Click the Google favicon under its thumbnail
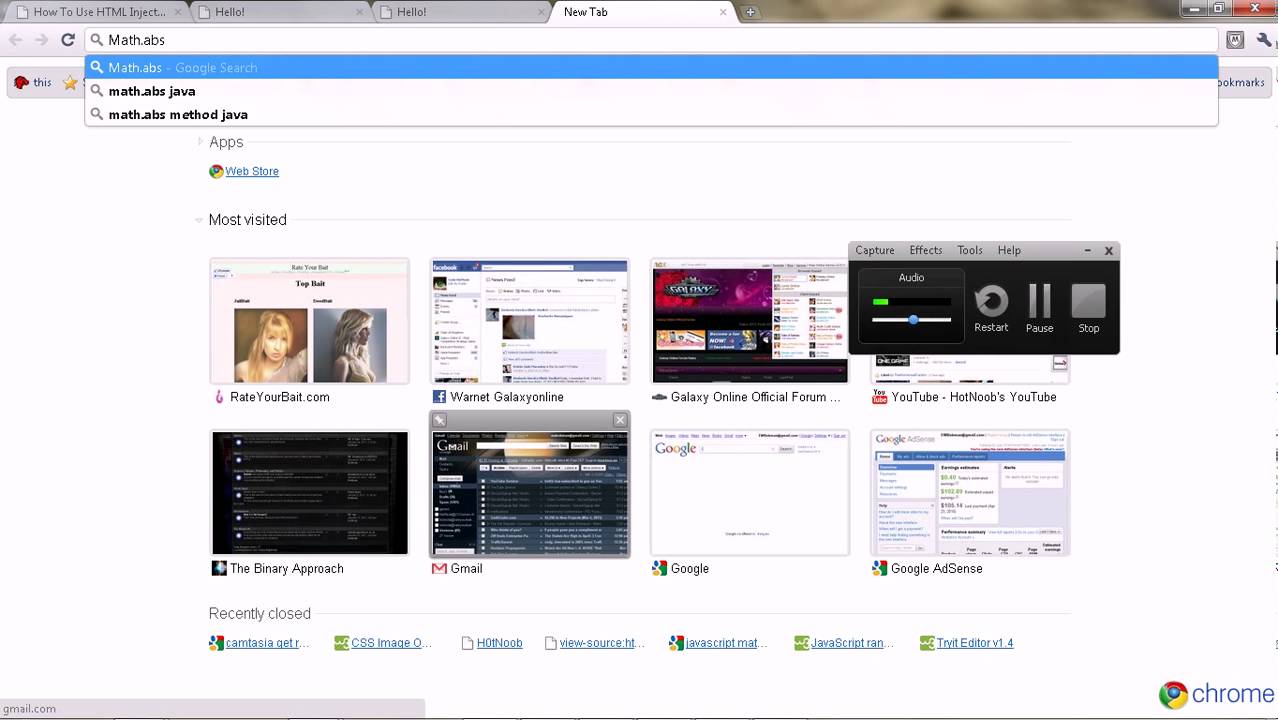Viewport: 1278px width, 720px height. pos(659,568)
